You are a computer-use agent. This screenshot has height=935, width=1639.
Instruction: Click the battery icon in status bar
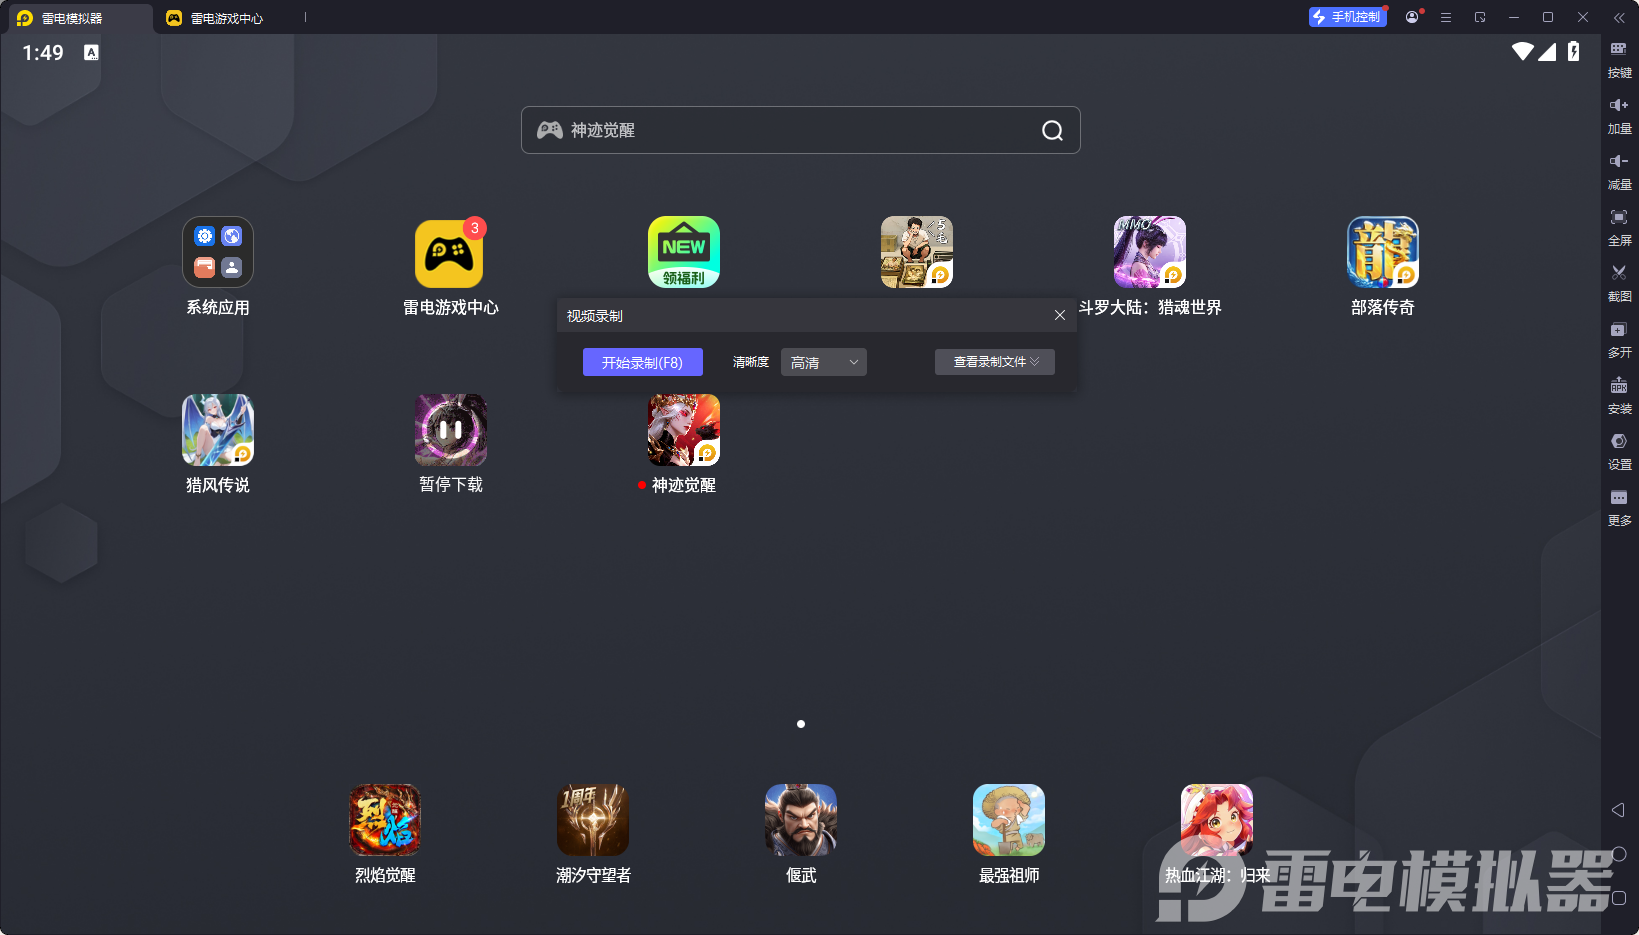(x=1574, y=51)
